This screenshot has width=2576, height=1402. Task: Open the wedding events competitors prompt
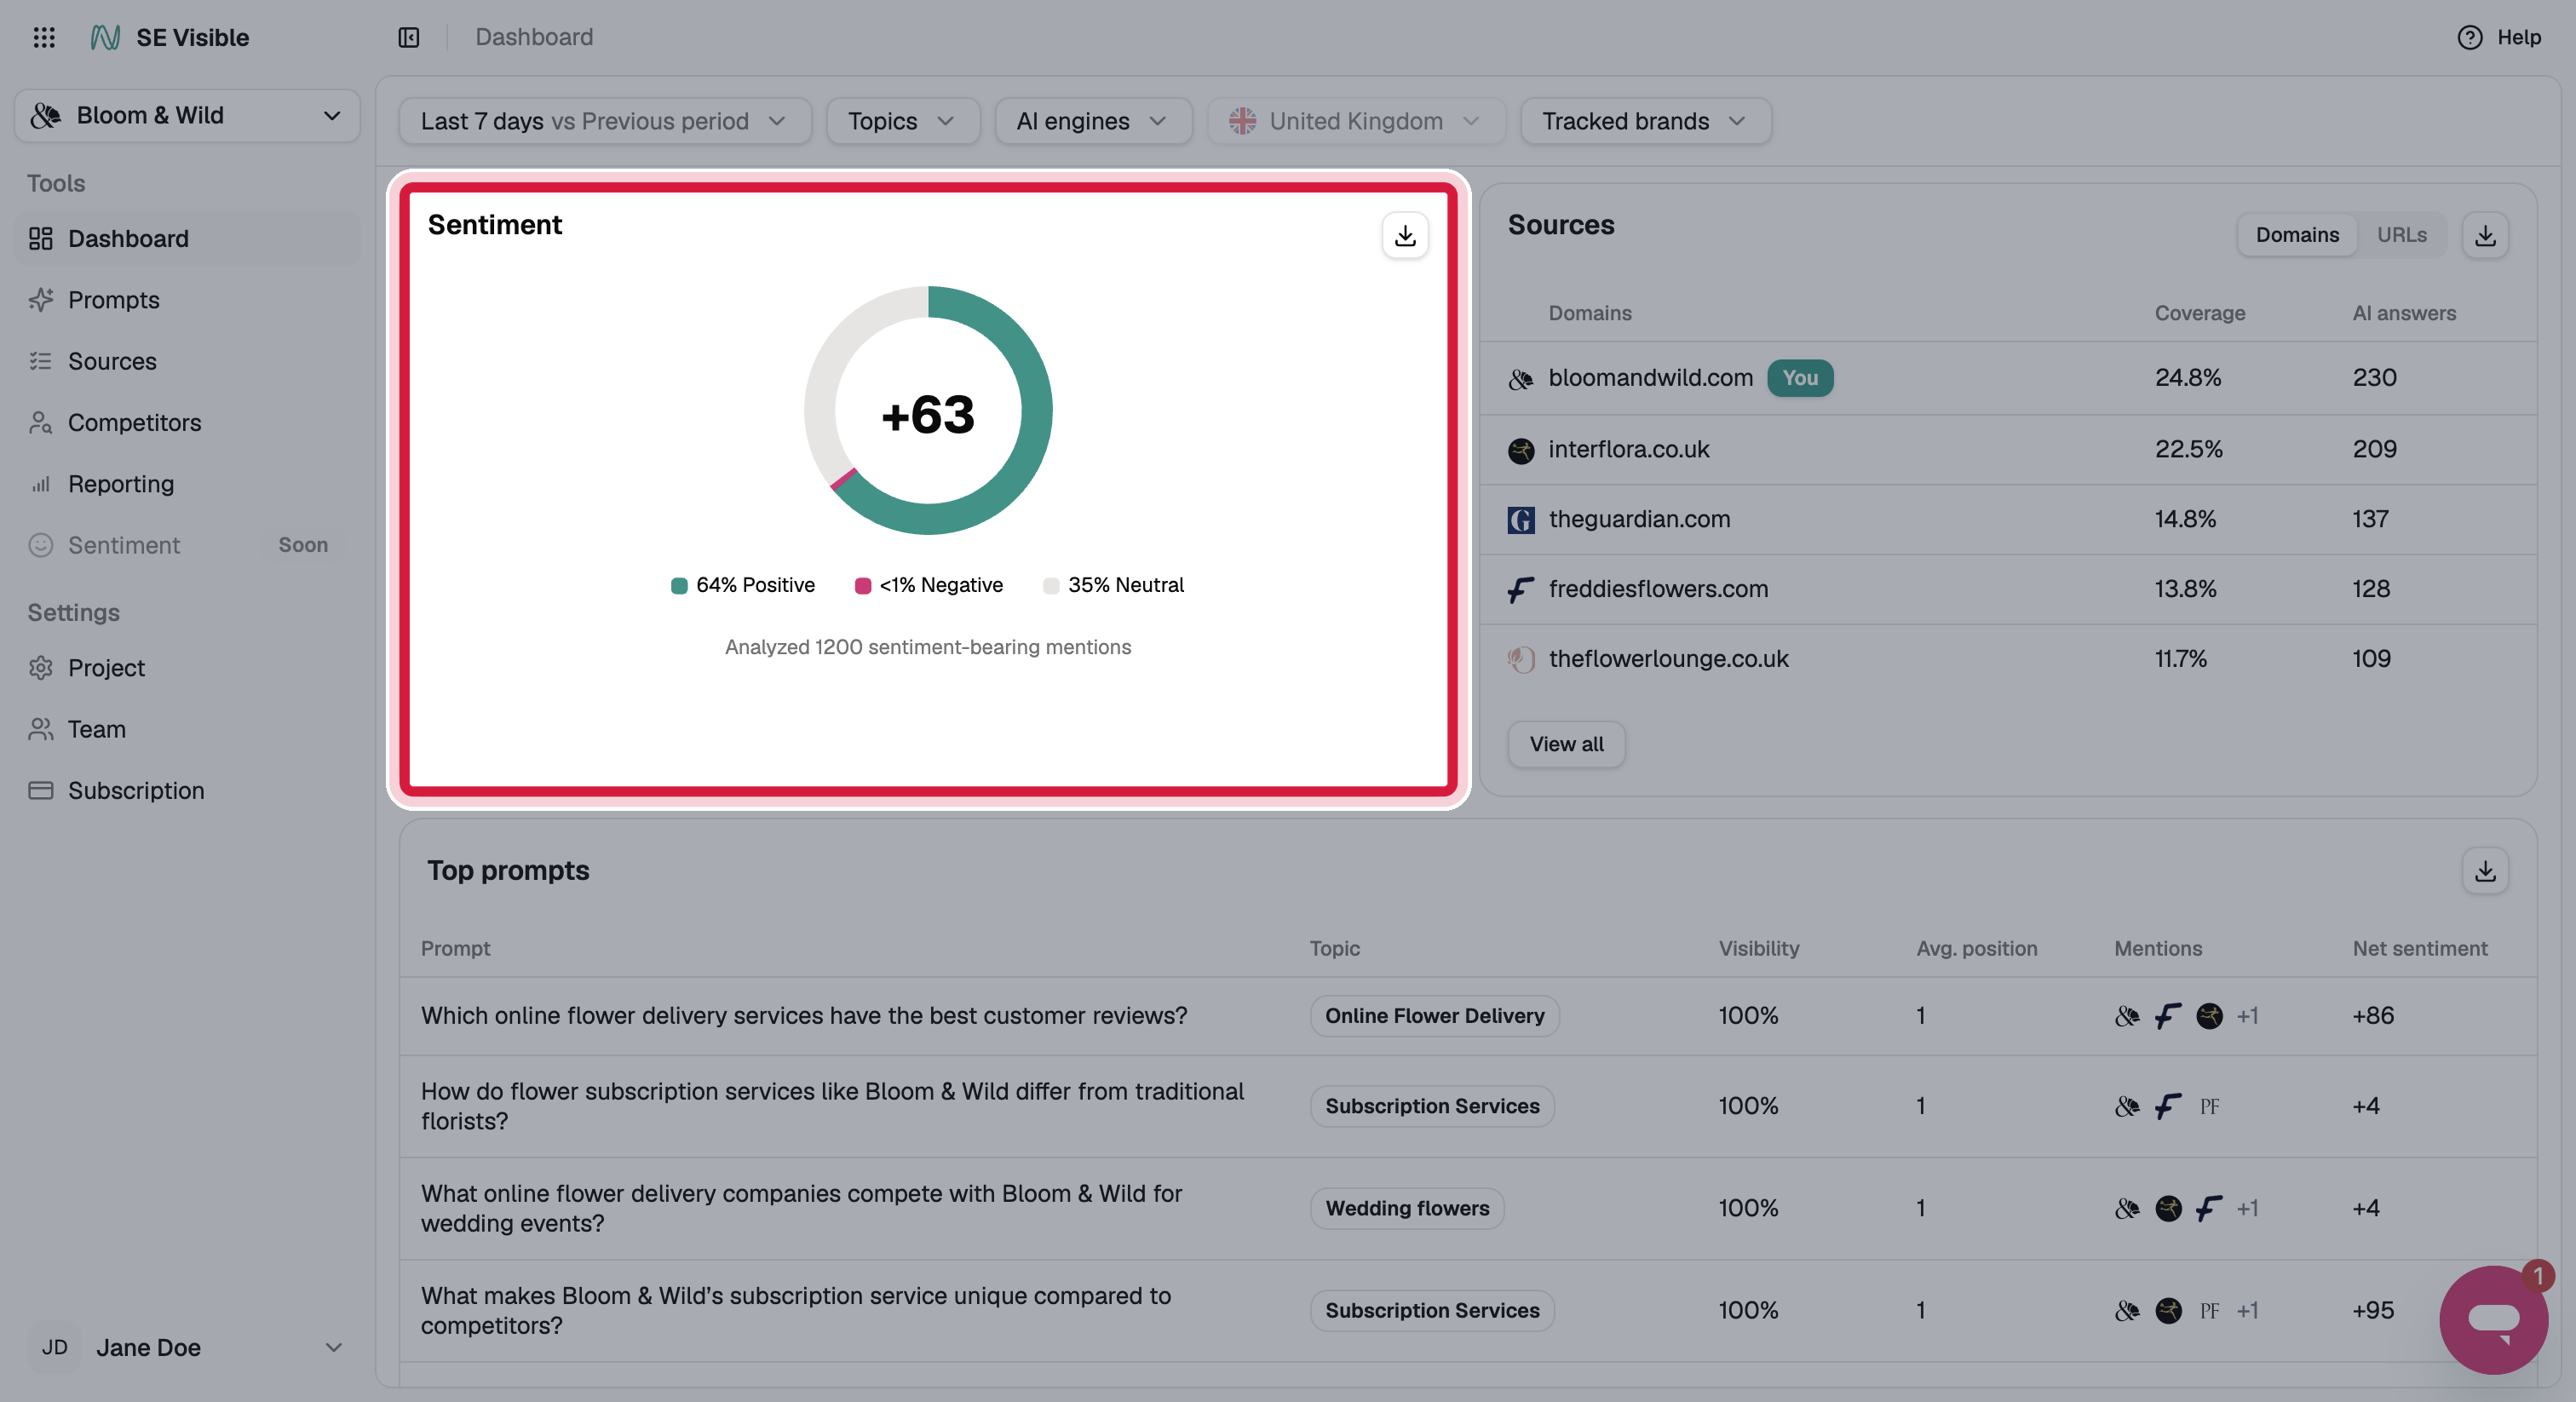801,1208
